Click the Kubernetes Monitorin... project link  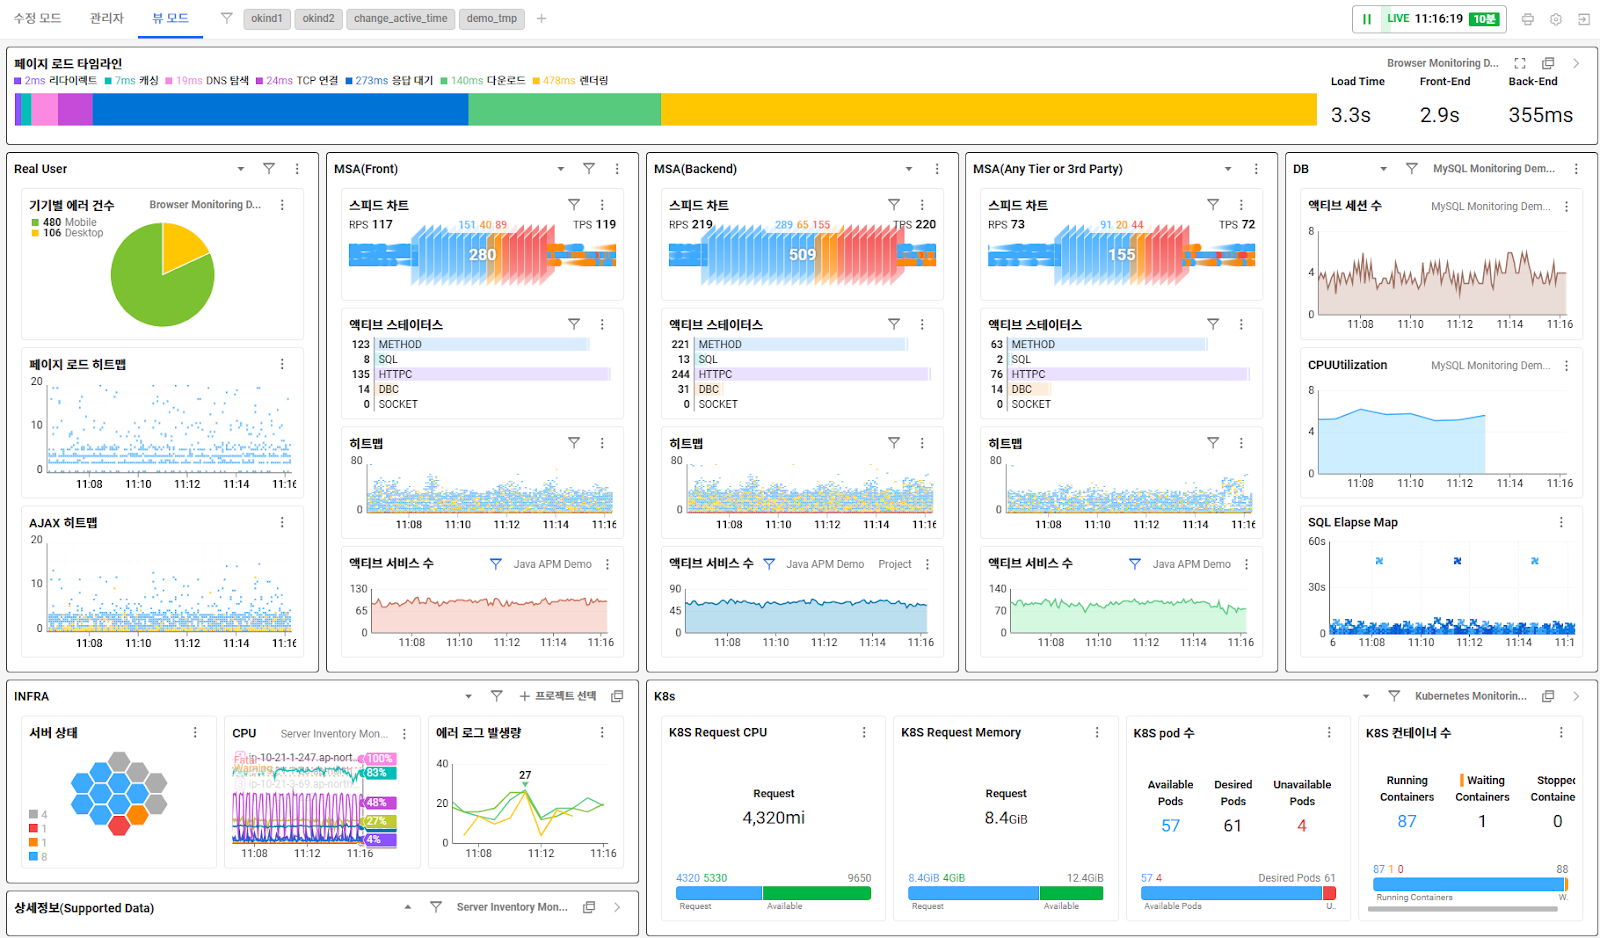point(1471,696)
